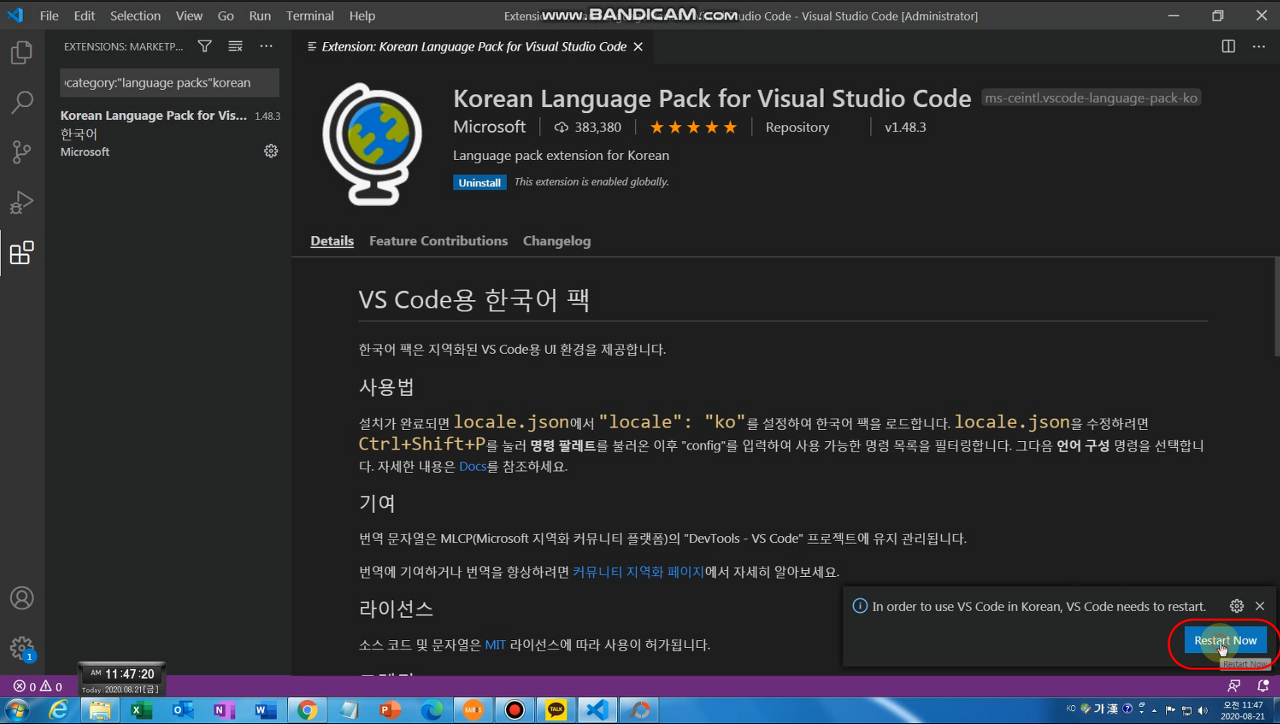Screen dimensions: 1280x724
Task: Open the Bandicam recorder taskbar icon
Action: (514, 710)
